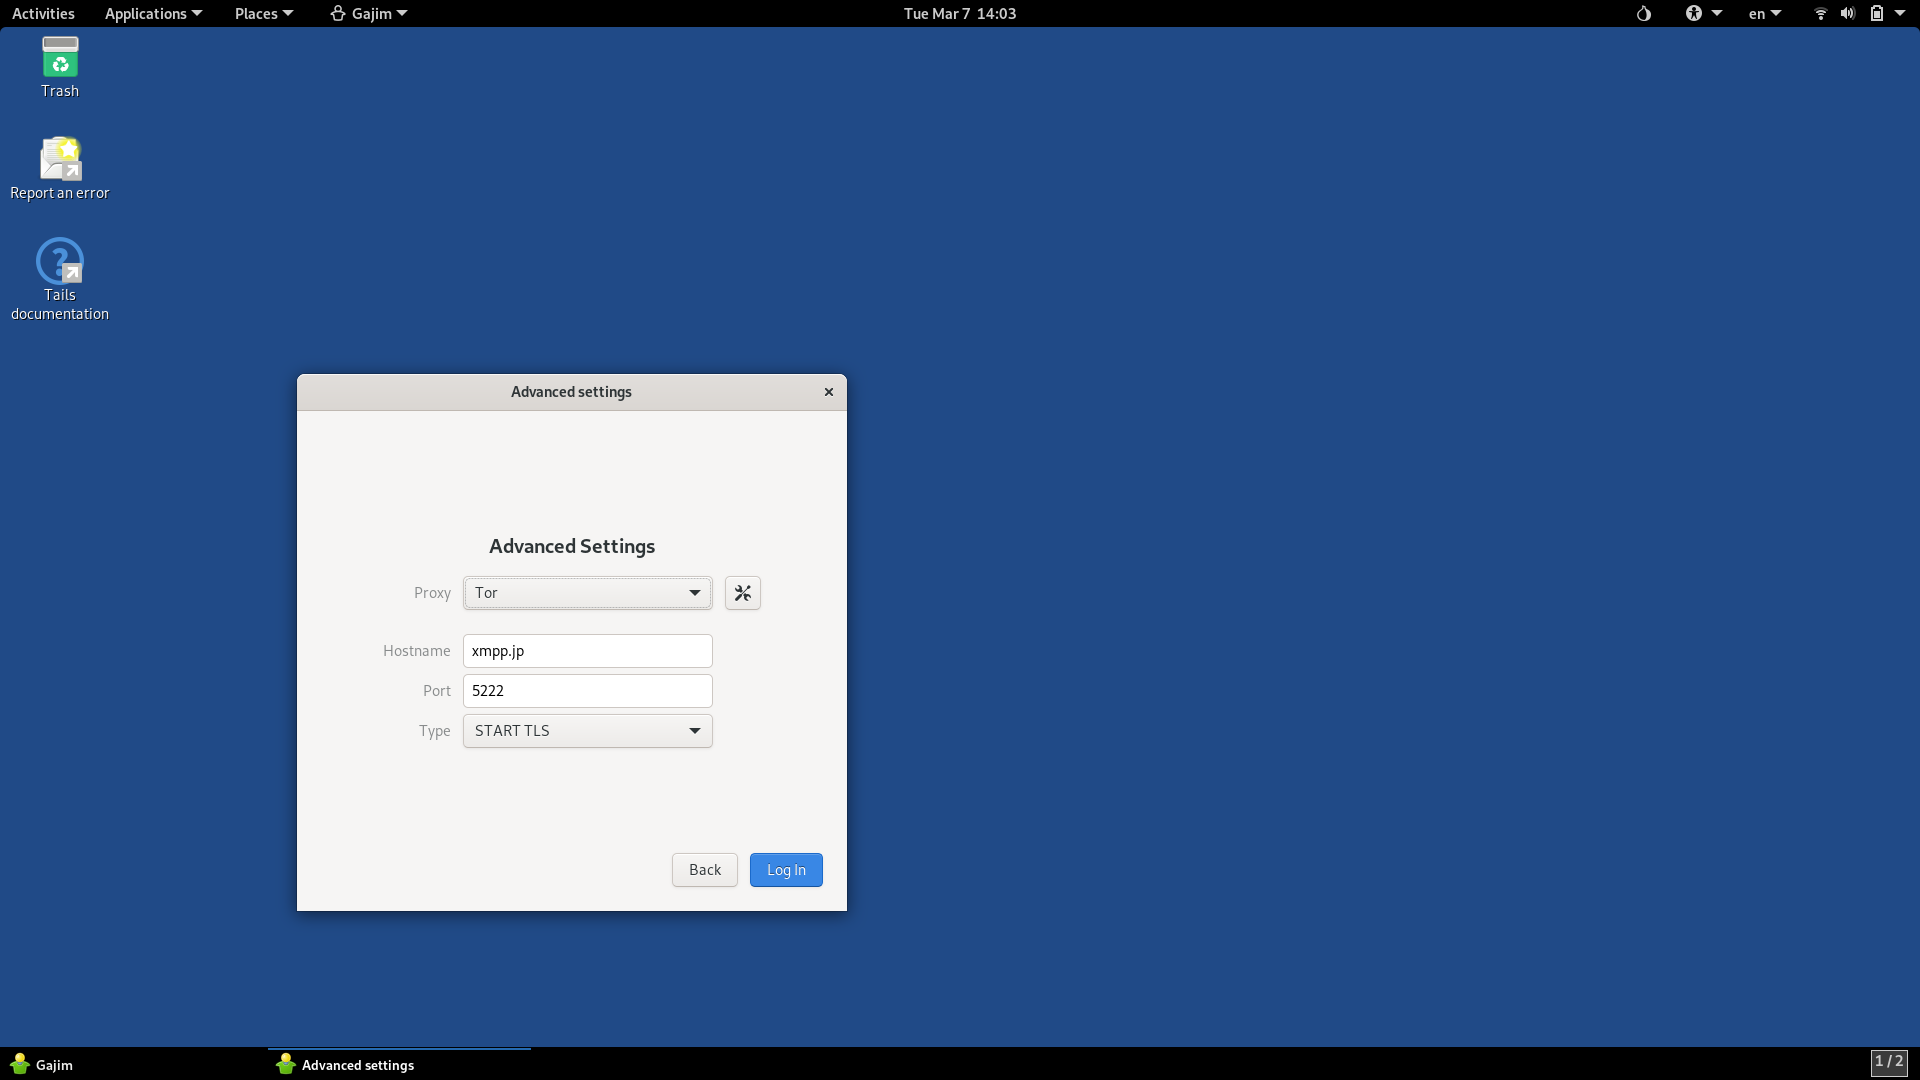
Task: Open the Gajim application menu
Action: 369,14
